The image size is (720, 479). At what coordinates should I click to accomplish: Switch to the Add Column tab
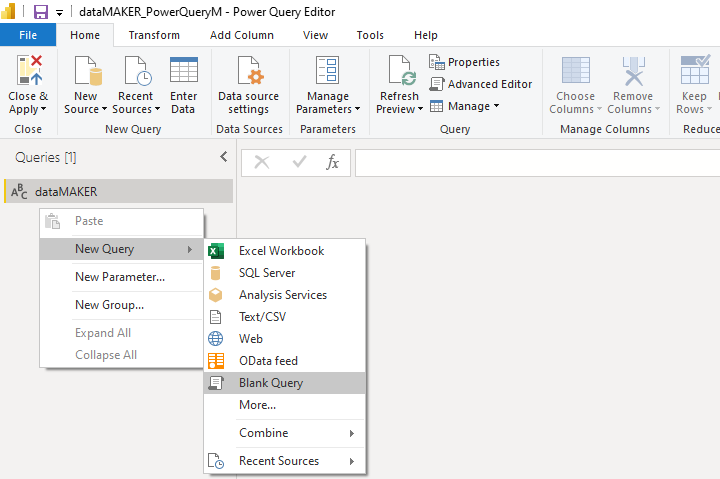(242, 35)
